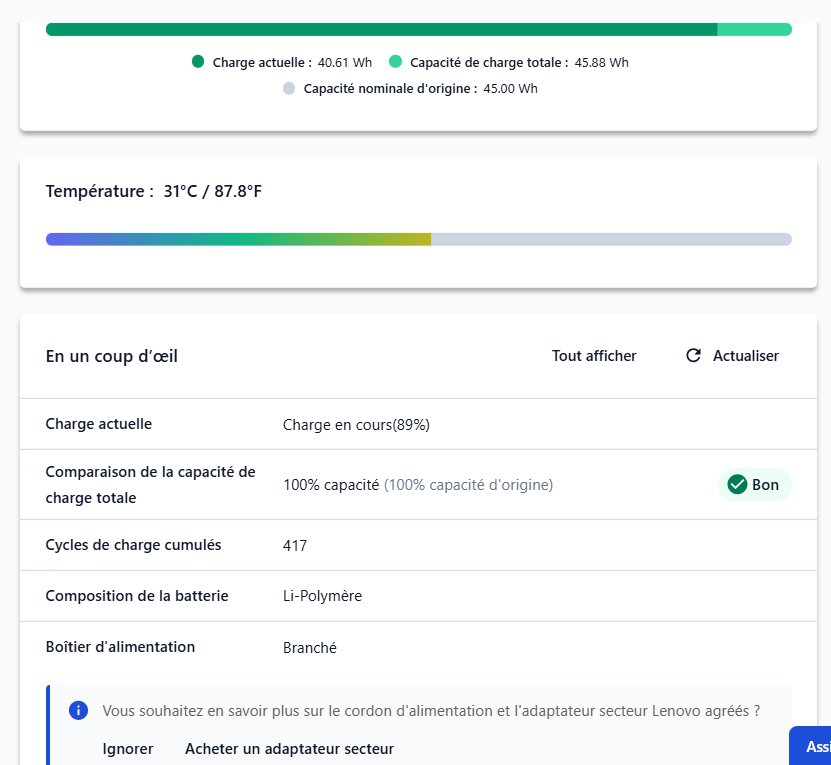Click the Li-Polymère battery composition value
831x765 pixels.
point(322,596)
